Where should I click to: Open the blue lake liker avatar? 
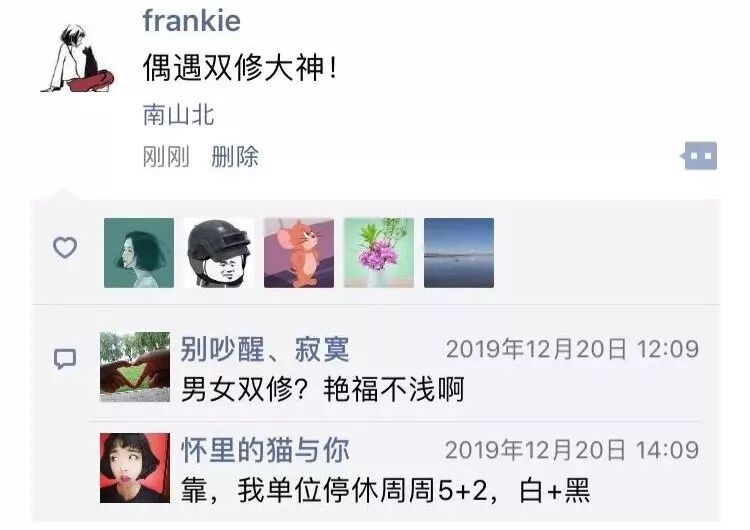[x=459, y=253]
